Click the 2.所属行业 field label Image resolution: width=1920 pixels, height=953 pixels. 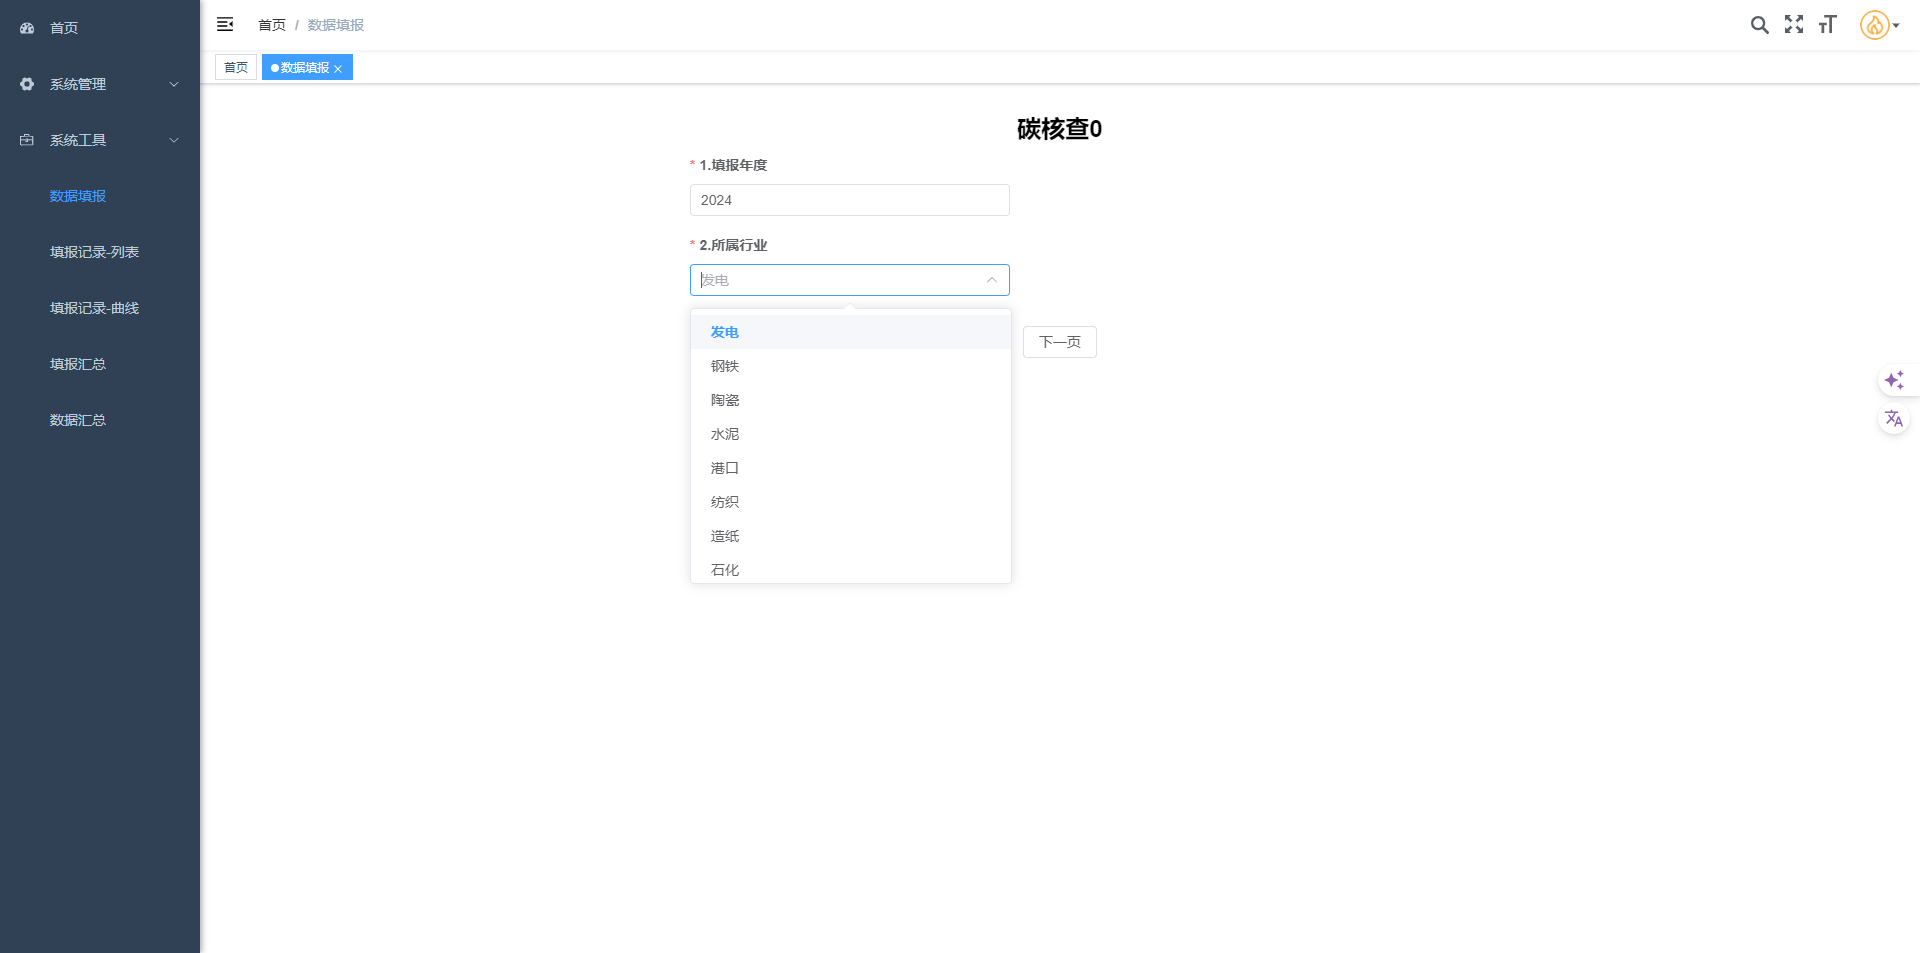point(733,245)
